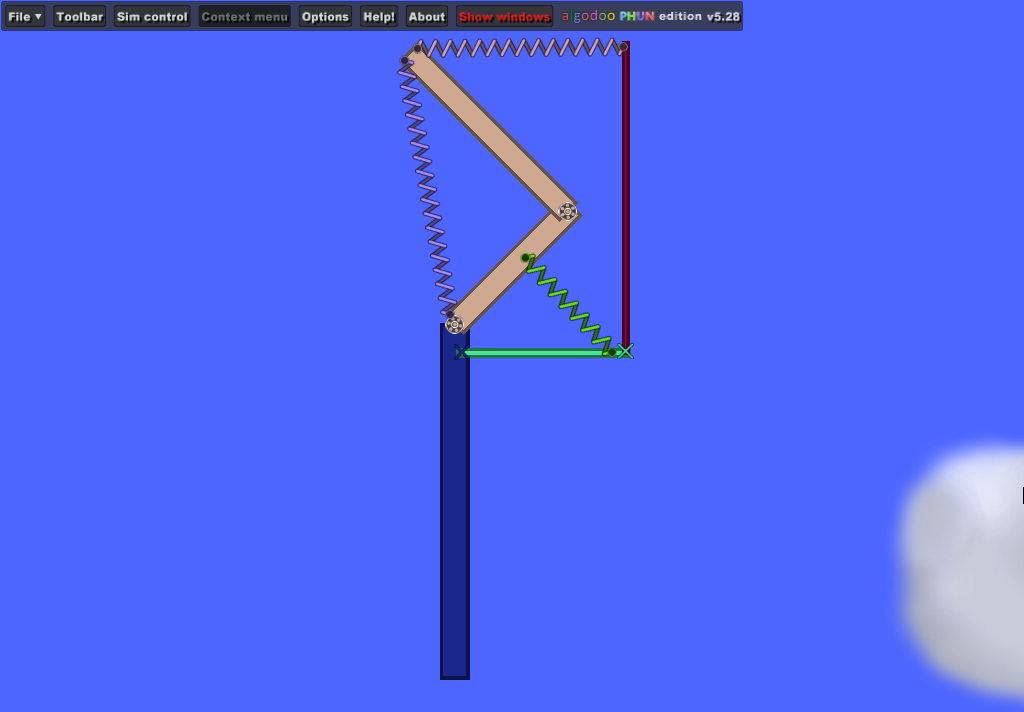Select the pink zigzag spring at top
Image resolution: width=1024 pixels, height=712 pixels.
point(520,48)
